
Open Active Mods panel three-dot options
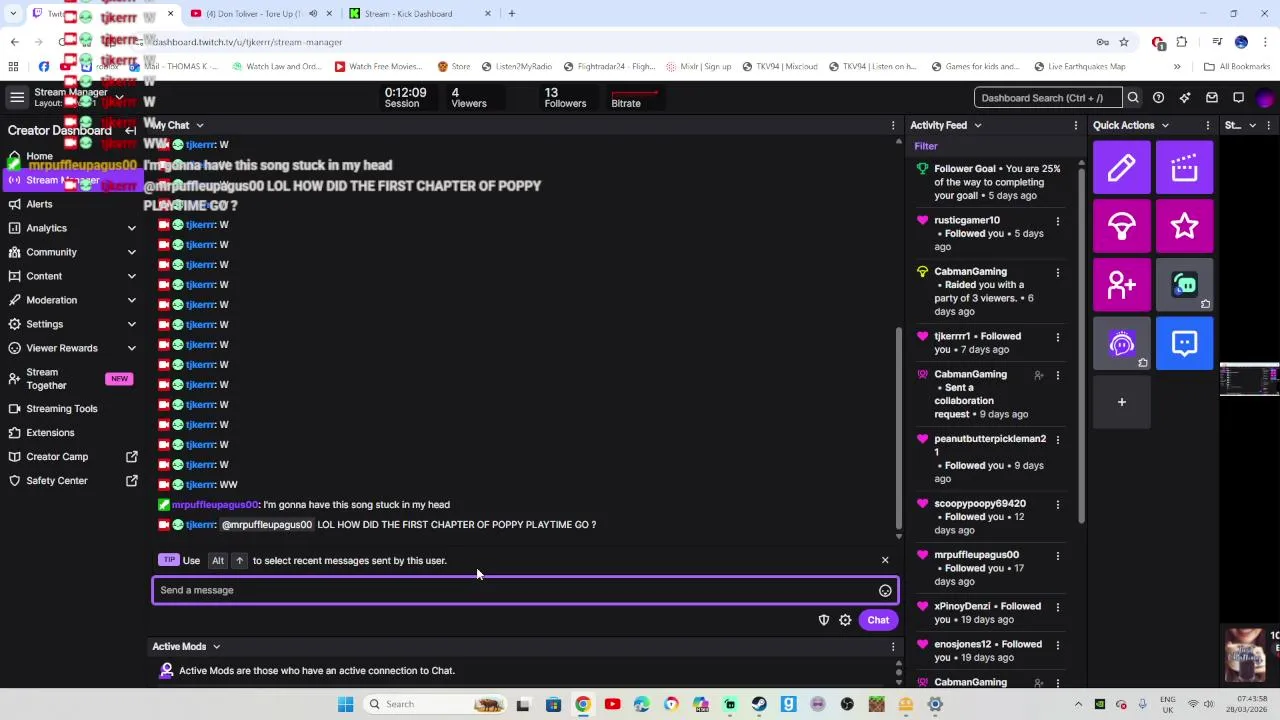coord(893,647)
